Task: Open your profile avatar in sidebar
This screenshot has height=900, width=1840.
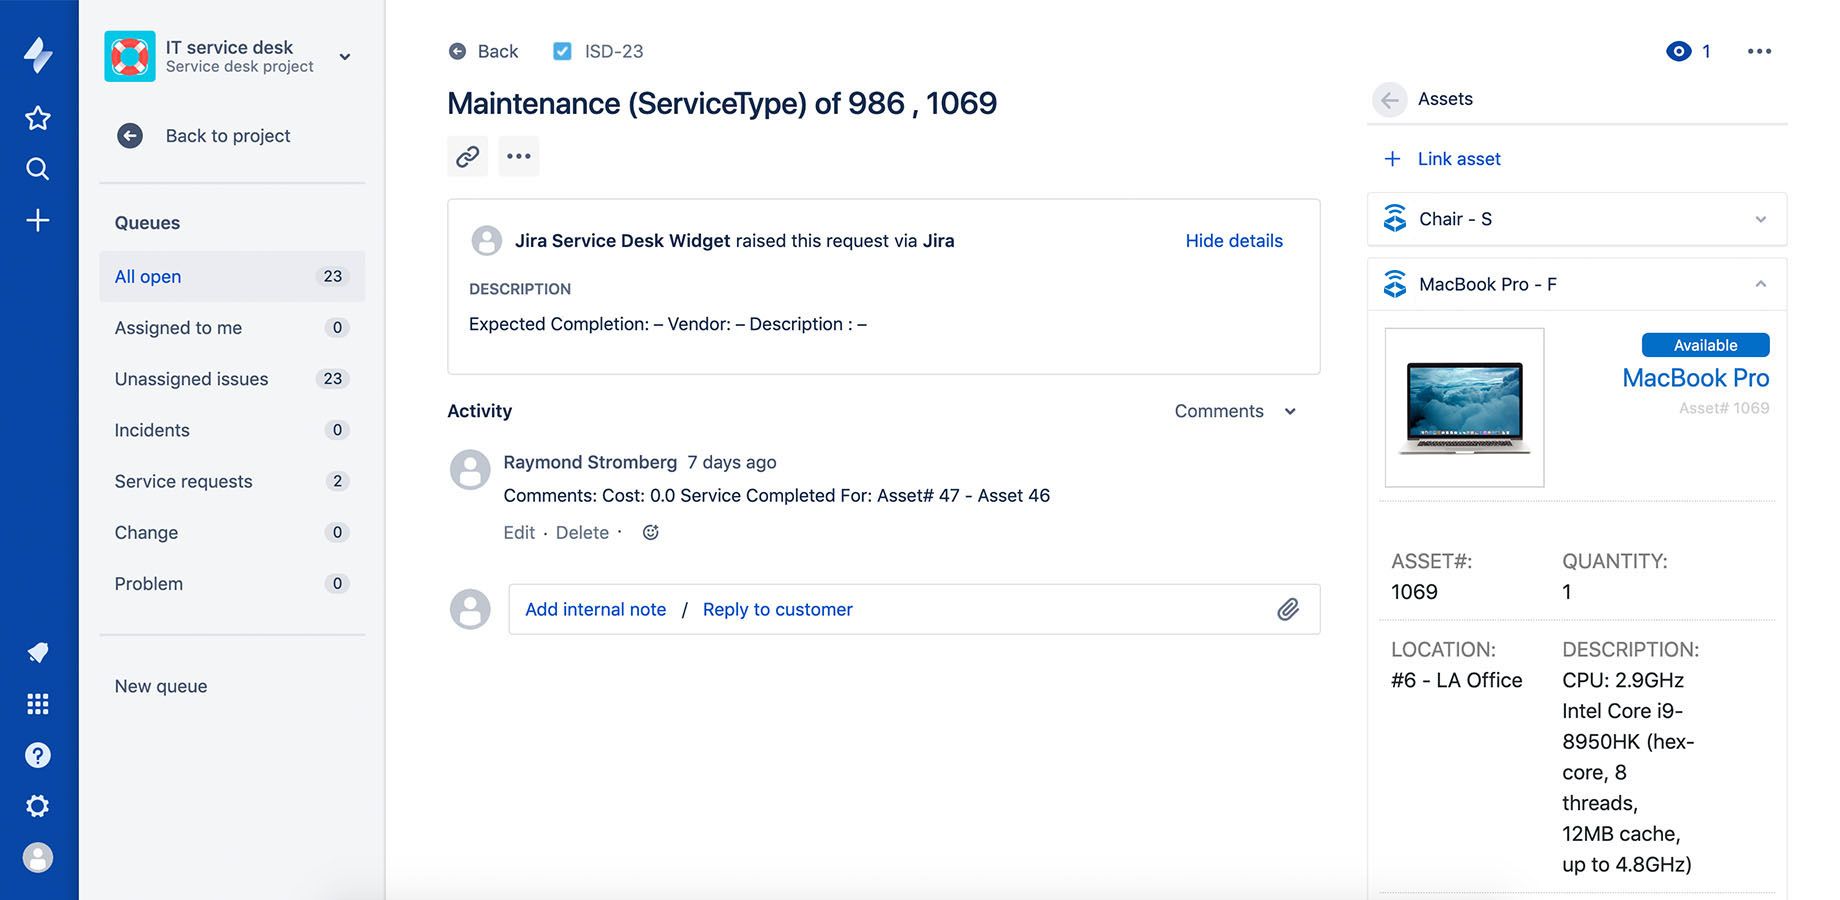Action: [x=38, y=857]
